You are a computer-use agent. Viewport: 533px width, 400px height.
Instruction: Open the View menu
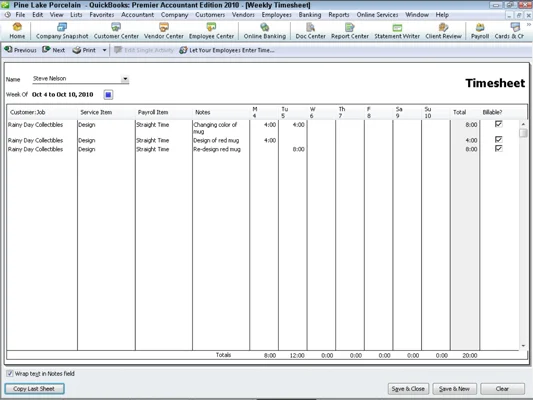tap(56, 15)
